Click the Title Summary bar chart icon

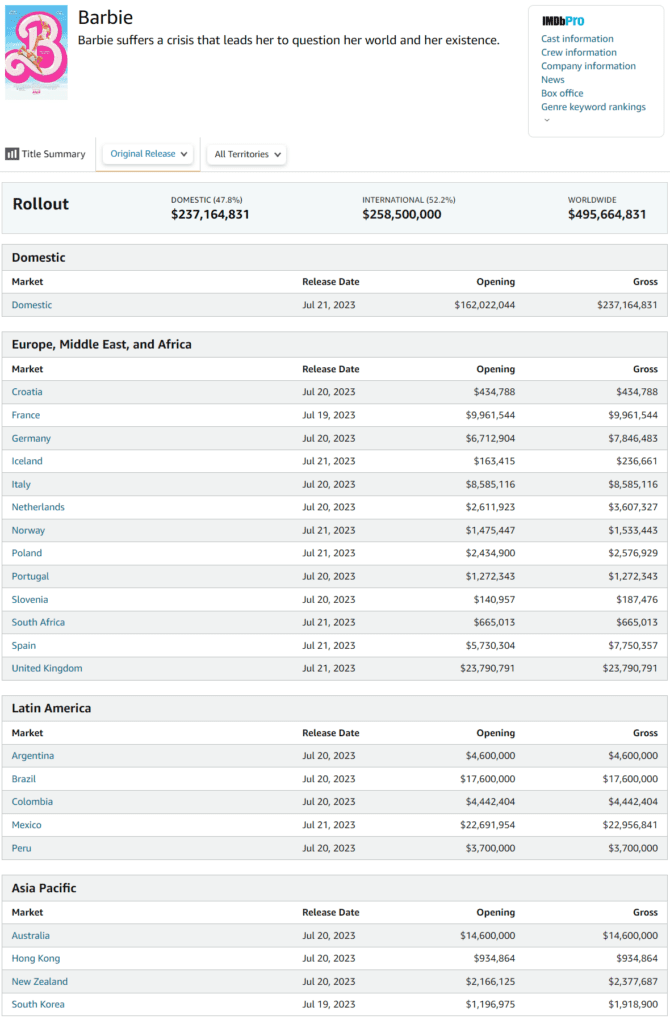click(12, 154)
